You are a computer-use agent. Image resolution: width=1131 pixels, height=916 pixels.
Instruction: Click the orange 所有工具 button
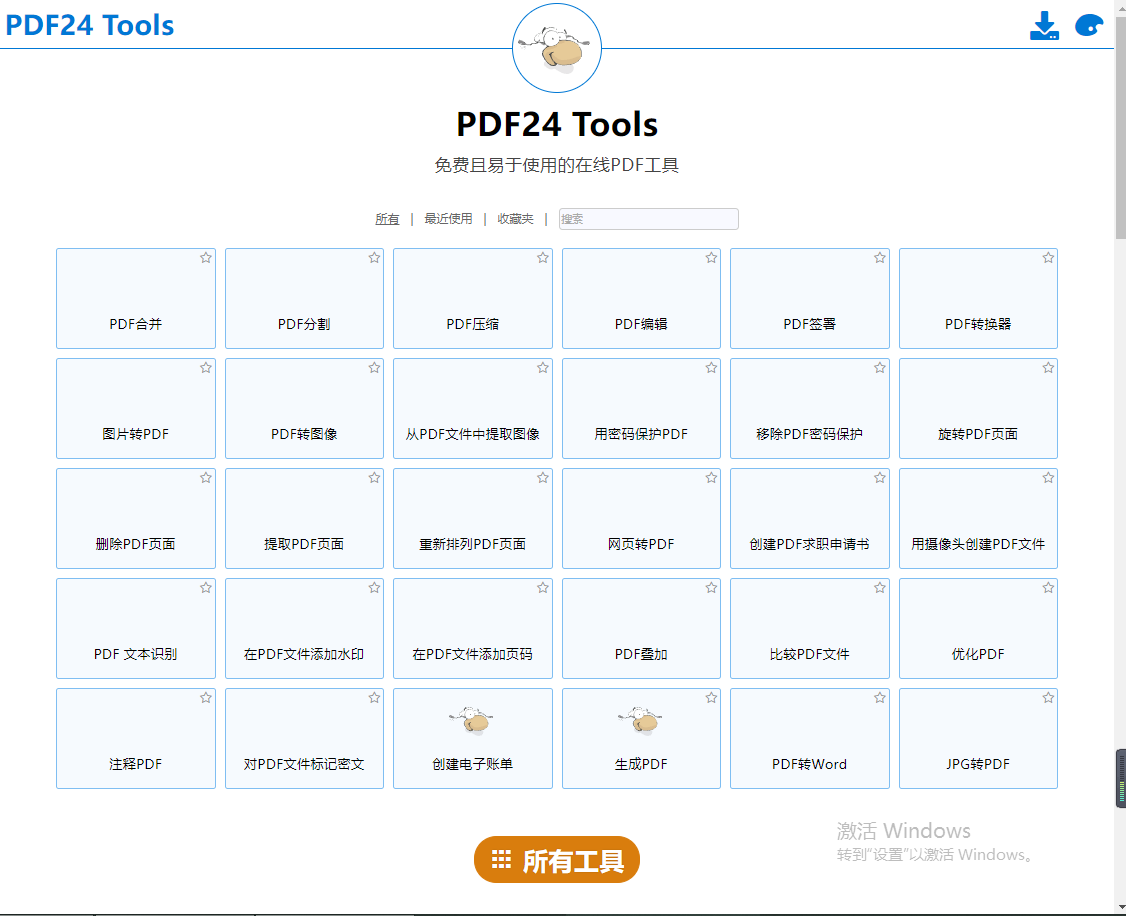click(557, 860)
